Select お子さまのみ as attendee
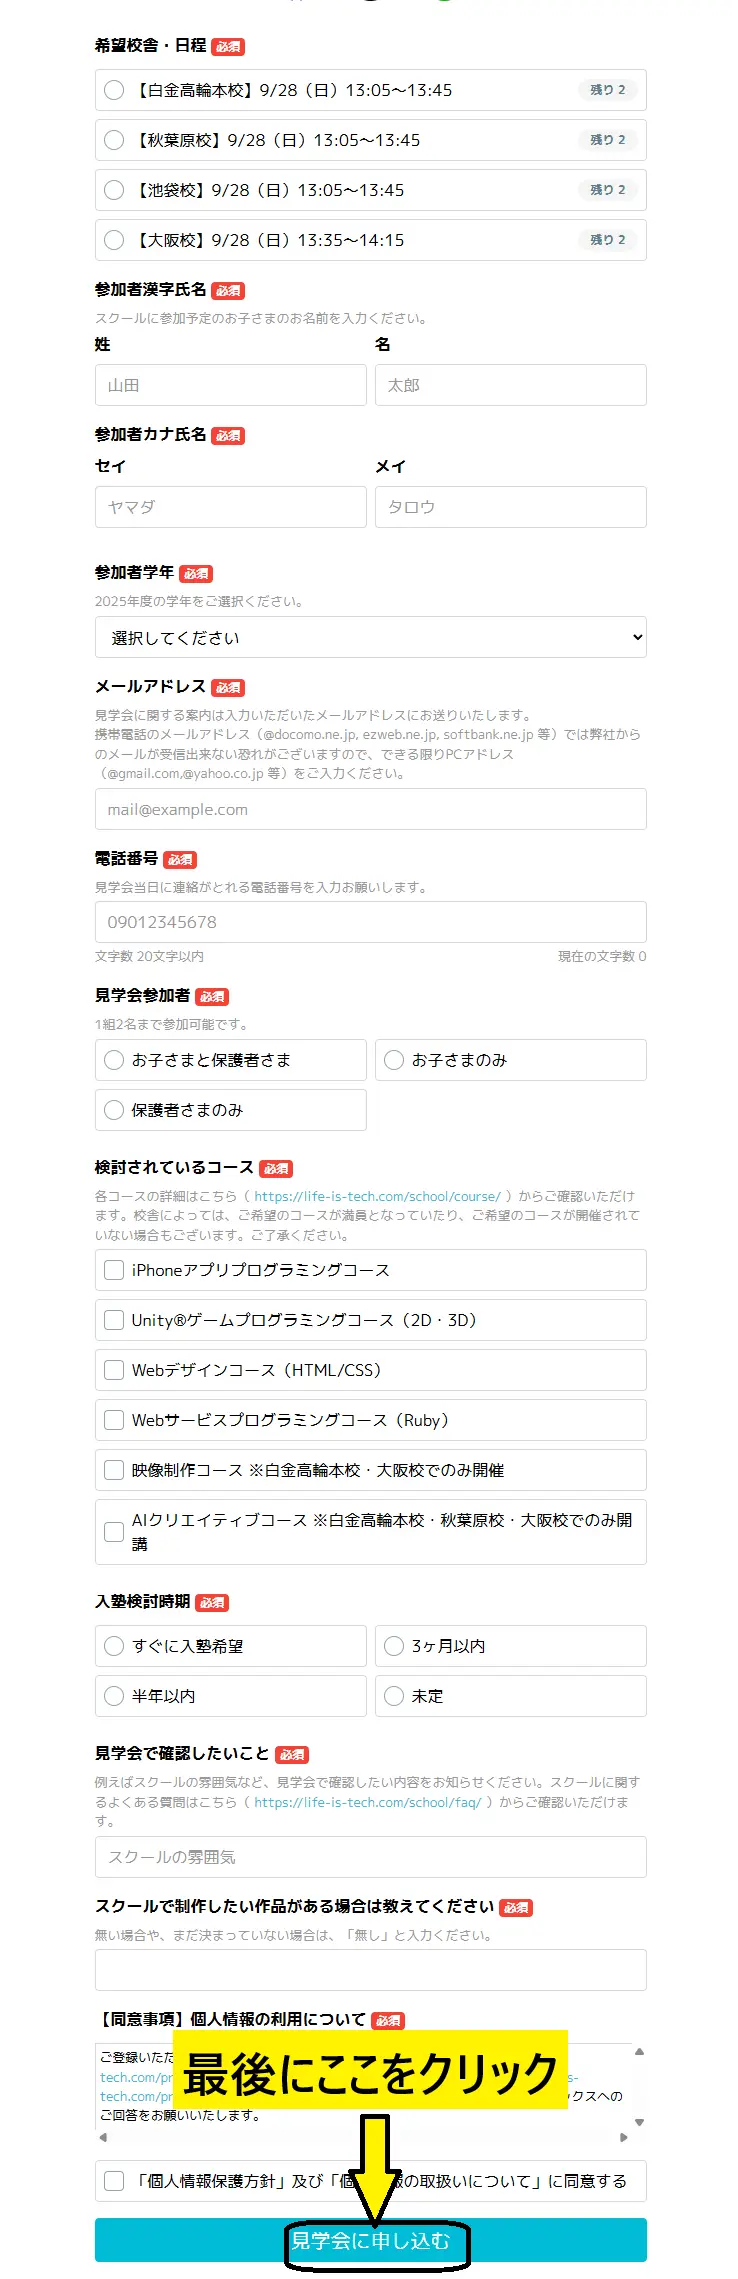This screenshot has width=738, height=2279. pyautogui.click(x=394, y=1060)
